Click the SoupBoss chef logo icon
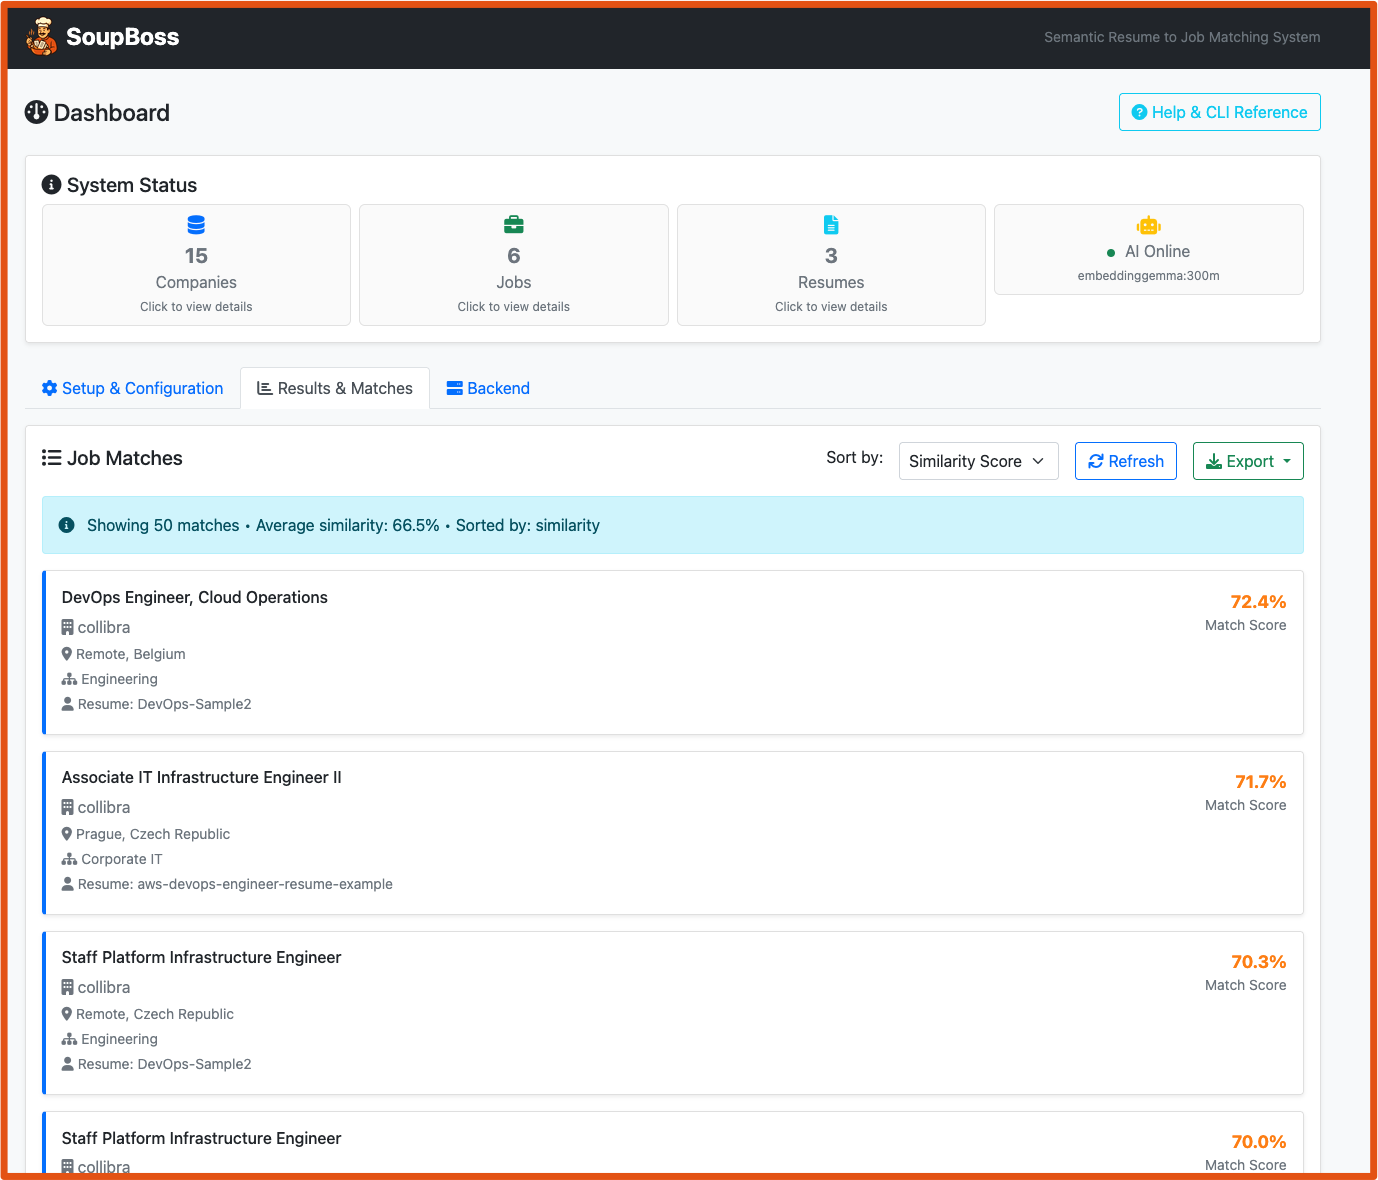This screenshot has width=1378, height=1180. [x=41, y=36]
